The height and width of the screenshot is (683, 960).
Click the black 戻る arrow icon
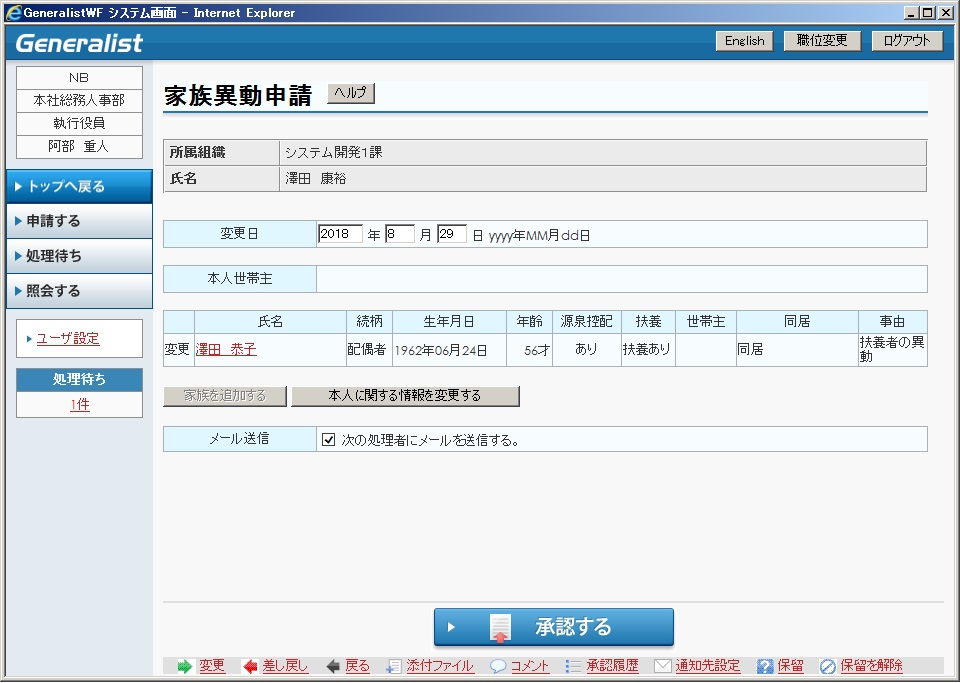point(332,667)
